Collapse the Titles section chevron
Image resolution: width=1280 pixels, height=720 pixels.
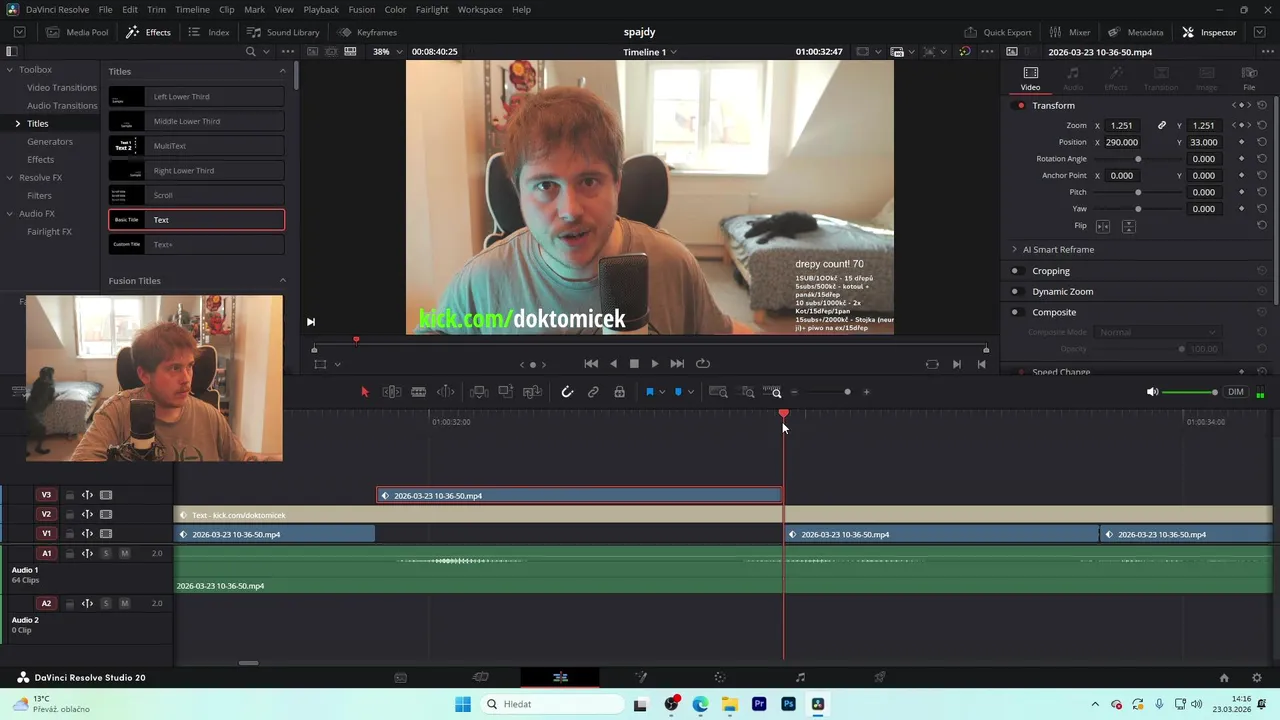tap(282, 71)
